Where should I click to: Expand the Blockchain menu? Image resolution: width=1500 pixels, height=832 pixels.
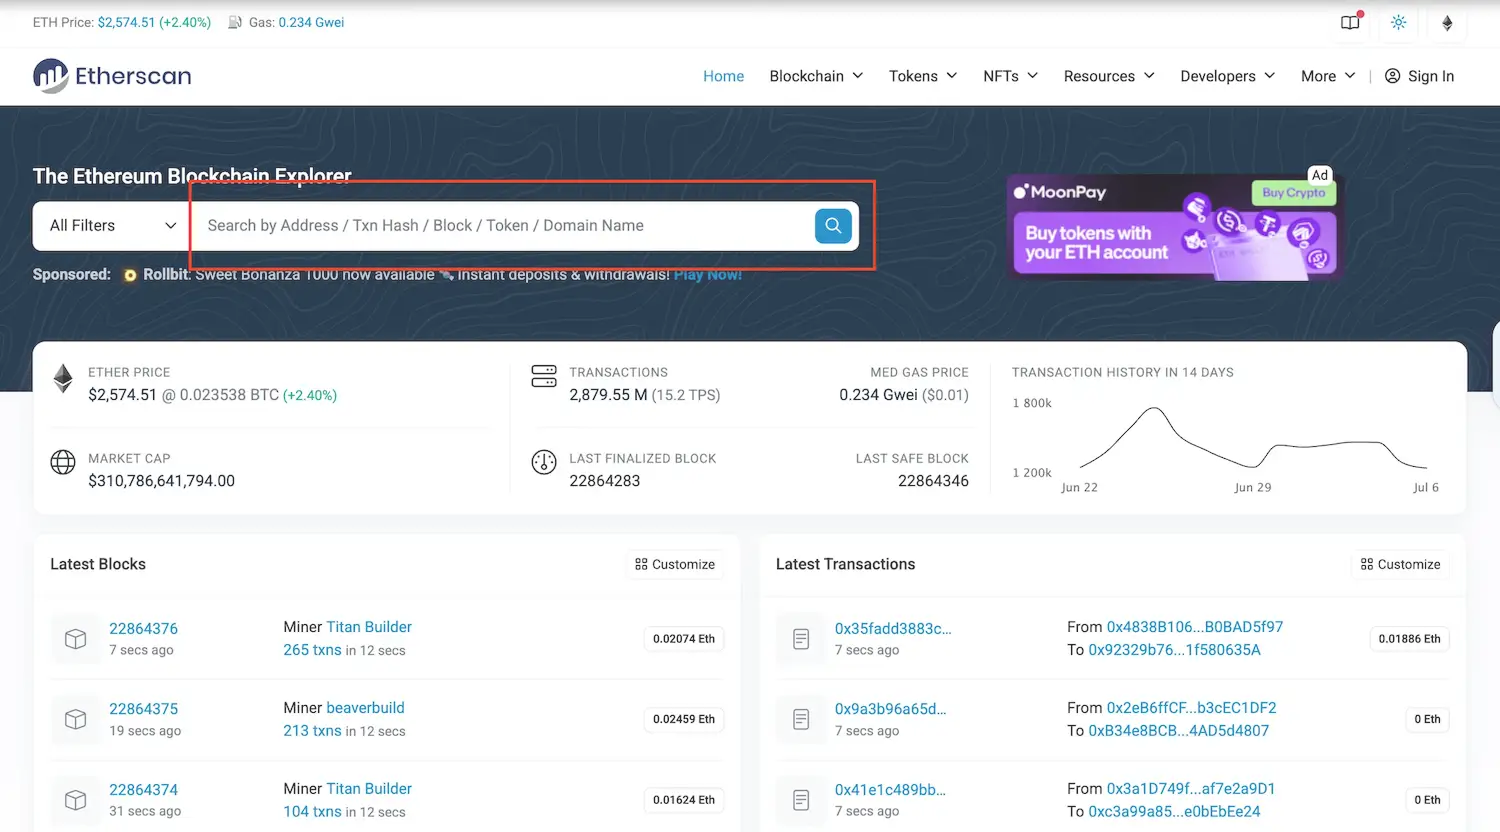(816, 76)
